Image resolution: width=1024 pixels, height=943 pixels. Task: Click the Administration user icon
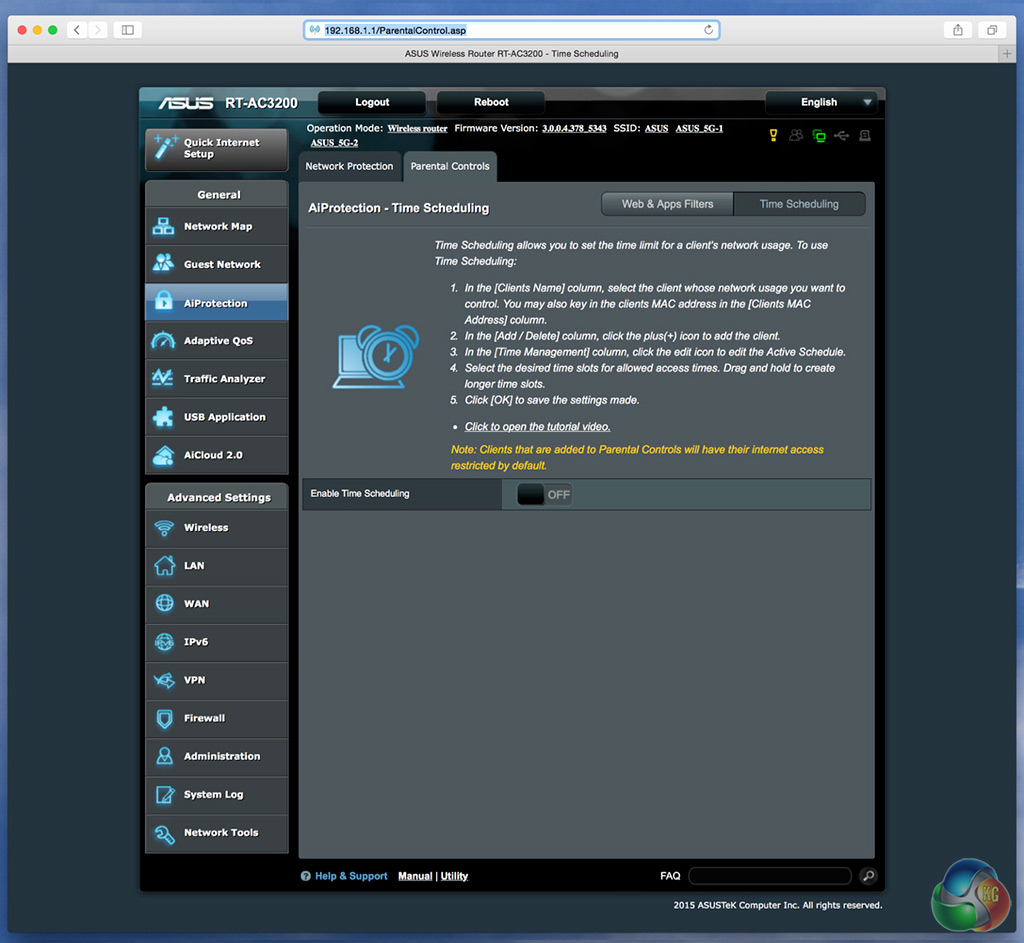pos(165,756)
